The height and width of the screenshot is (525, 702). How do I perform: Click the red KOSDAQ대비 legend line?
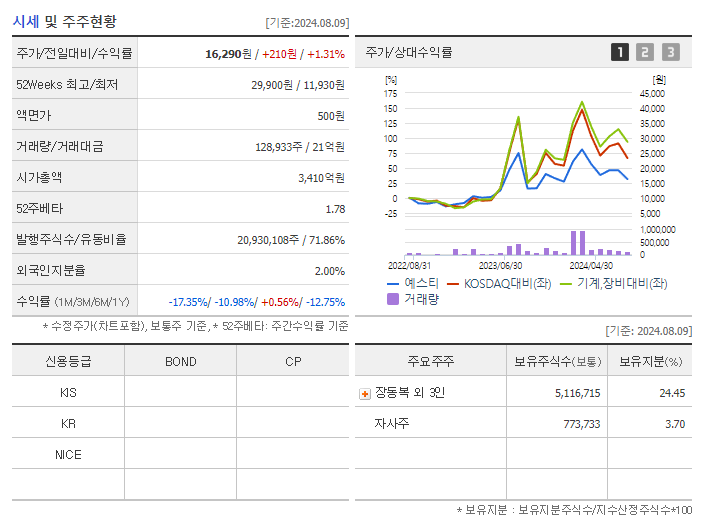[453, 284]
